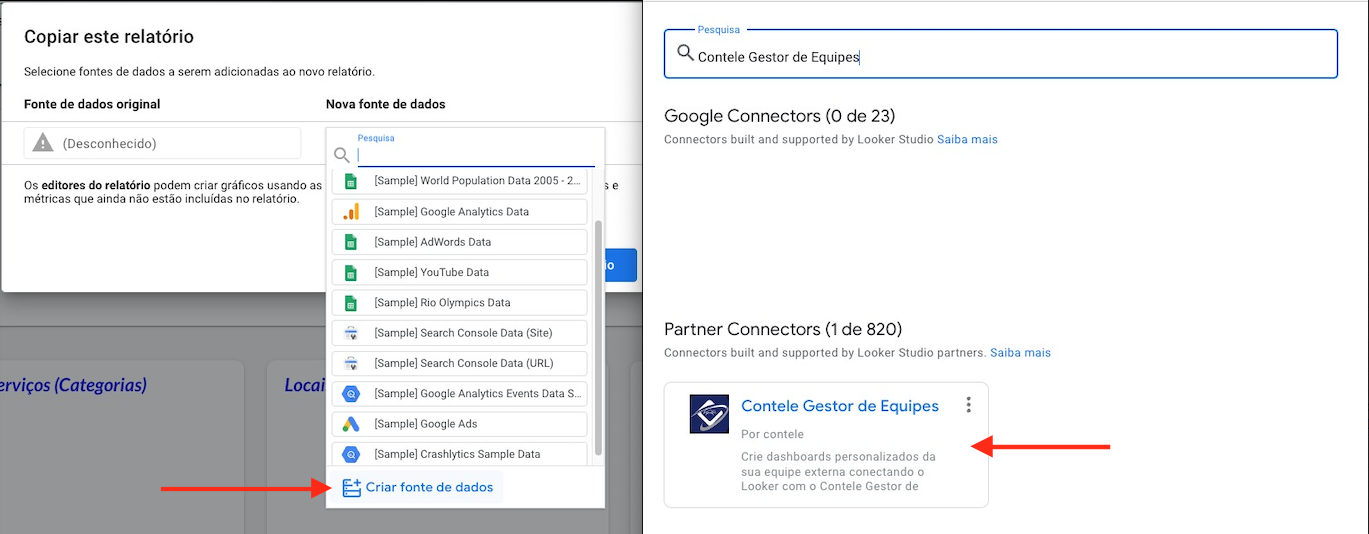Click the magnifier icon in connector search

coord(685,54)
